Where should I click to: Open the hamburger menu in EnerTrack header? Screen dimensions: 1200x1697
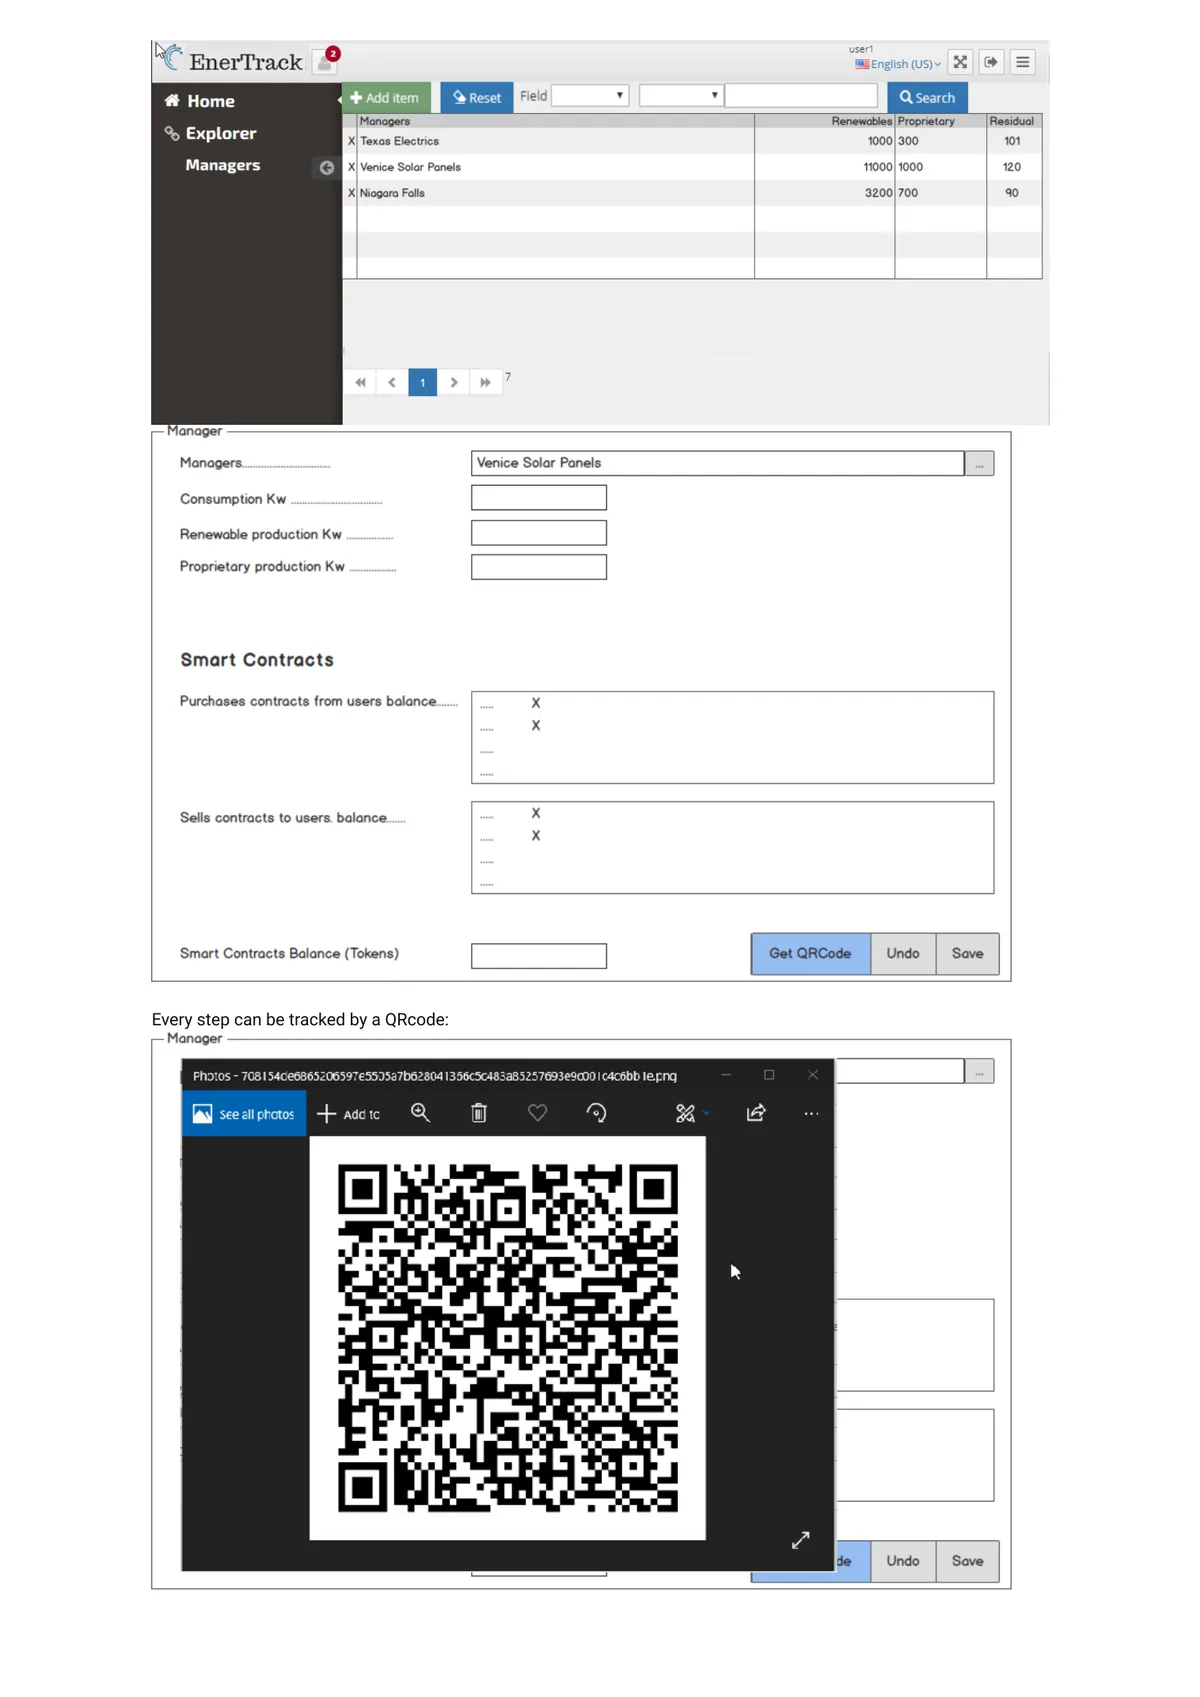tap(1023, 62)
